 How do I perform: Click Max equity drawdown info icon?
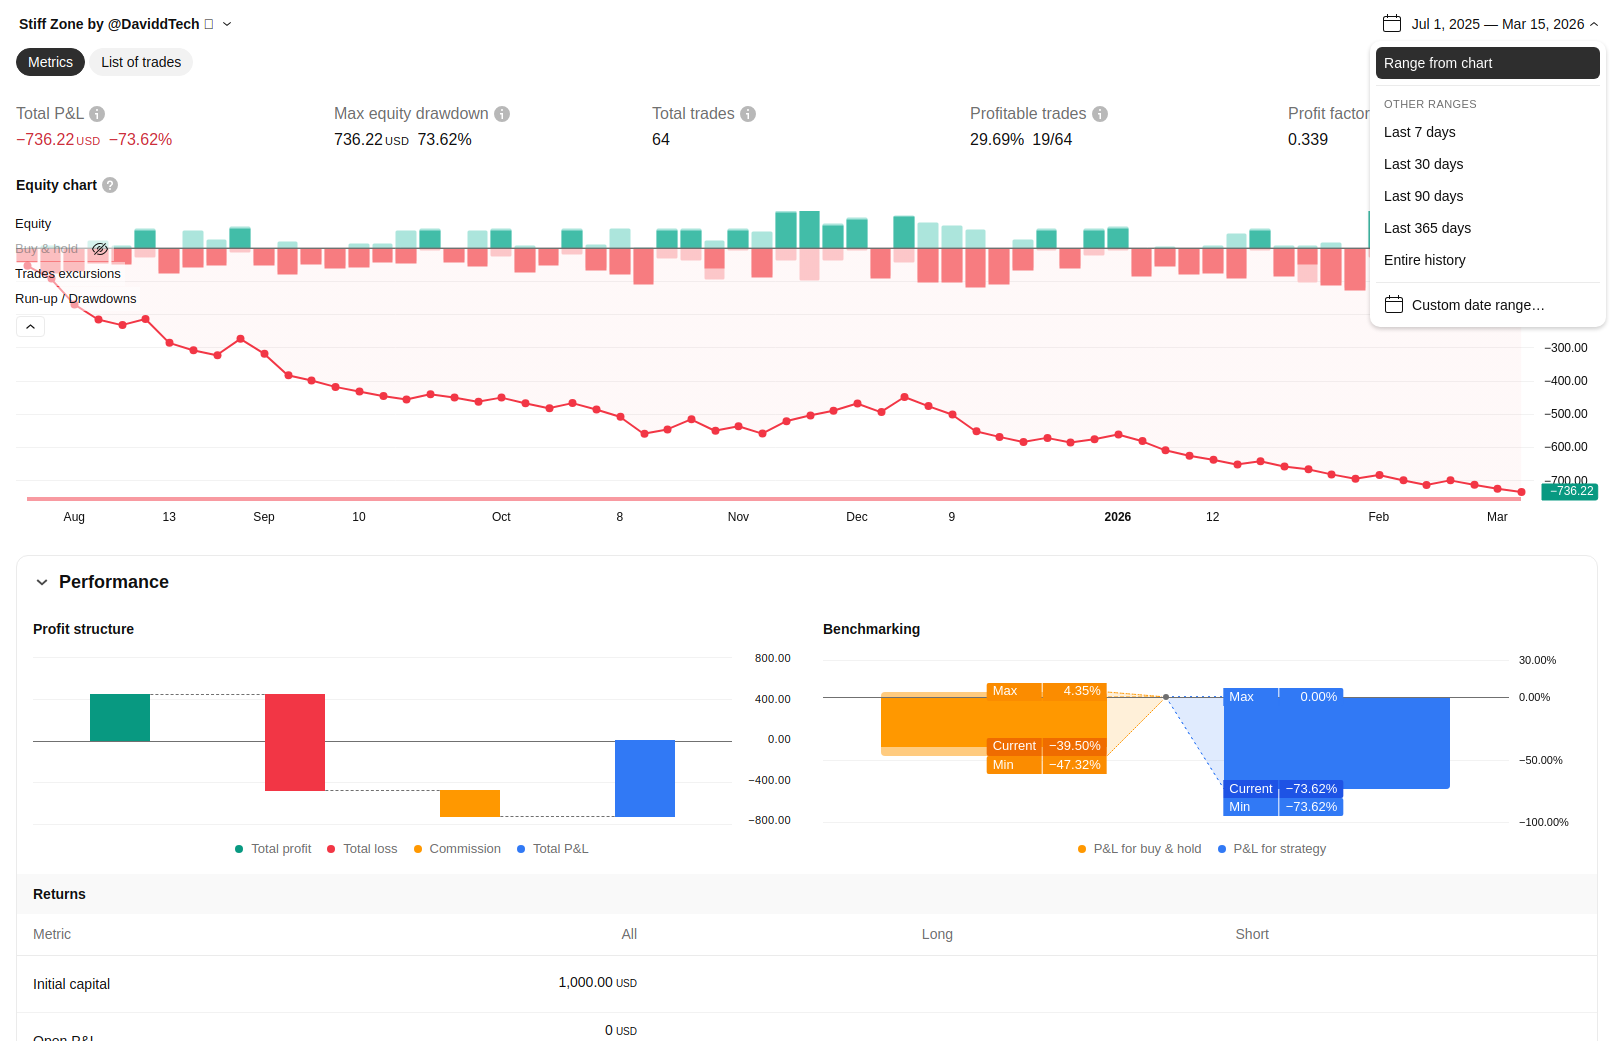(x=502, y=114)
